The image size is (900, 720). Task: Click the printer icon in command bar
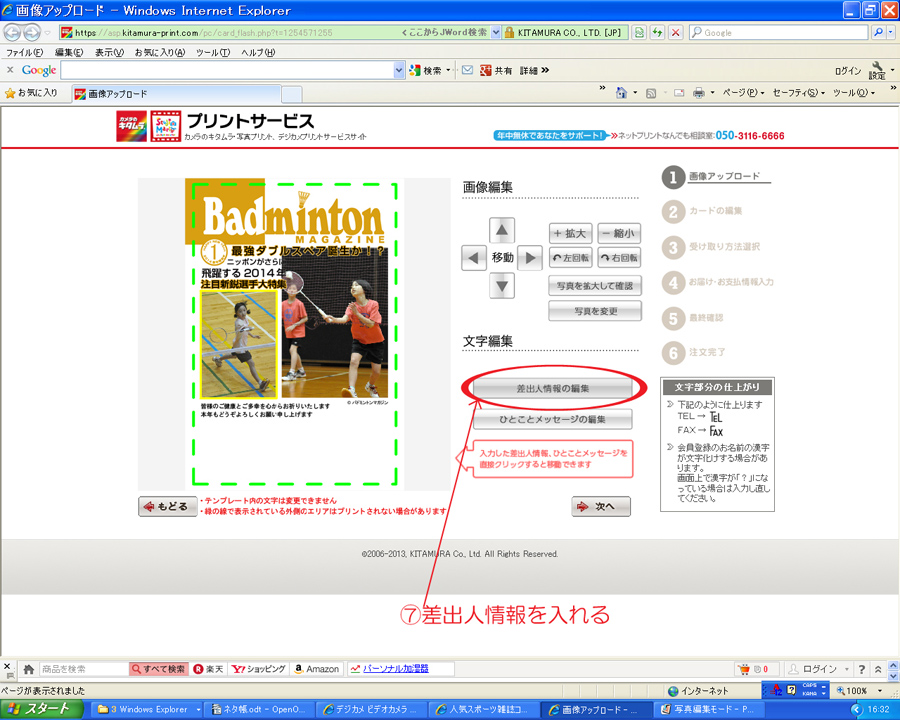(x=700, y=93)
